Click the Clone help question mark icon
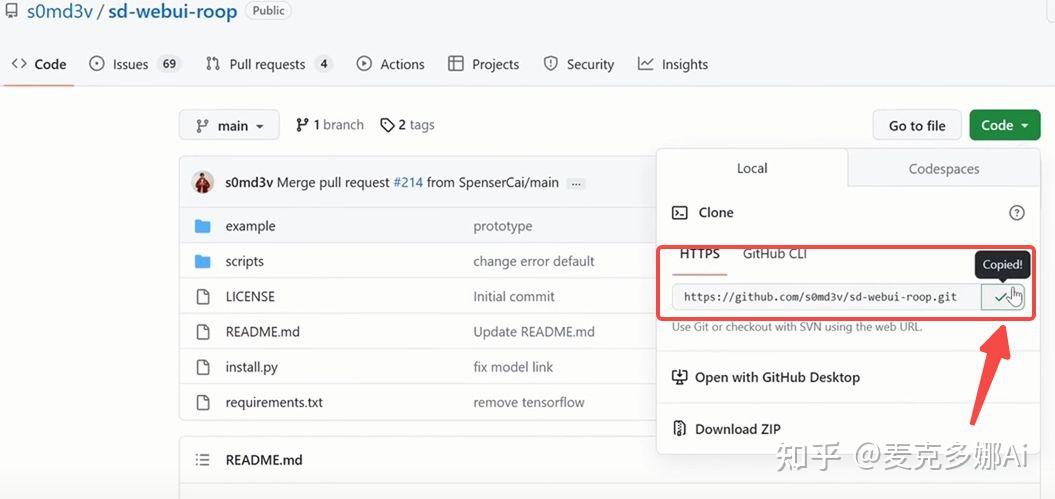Viewport: 1055px width, 499px height. point(1017,212)
